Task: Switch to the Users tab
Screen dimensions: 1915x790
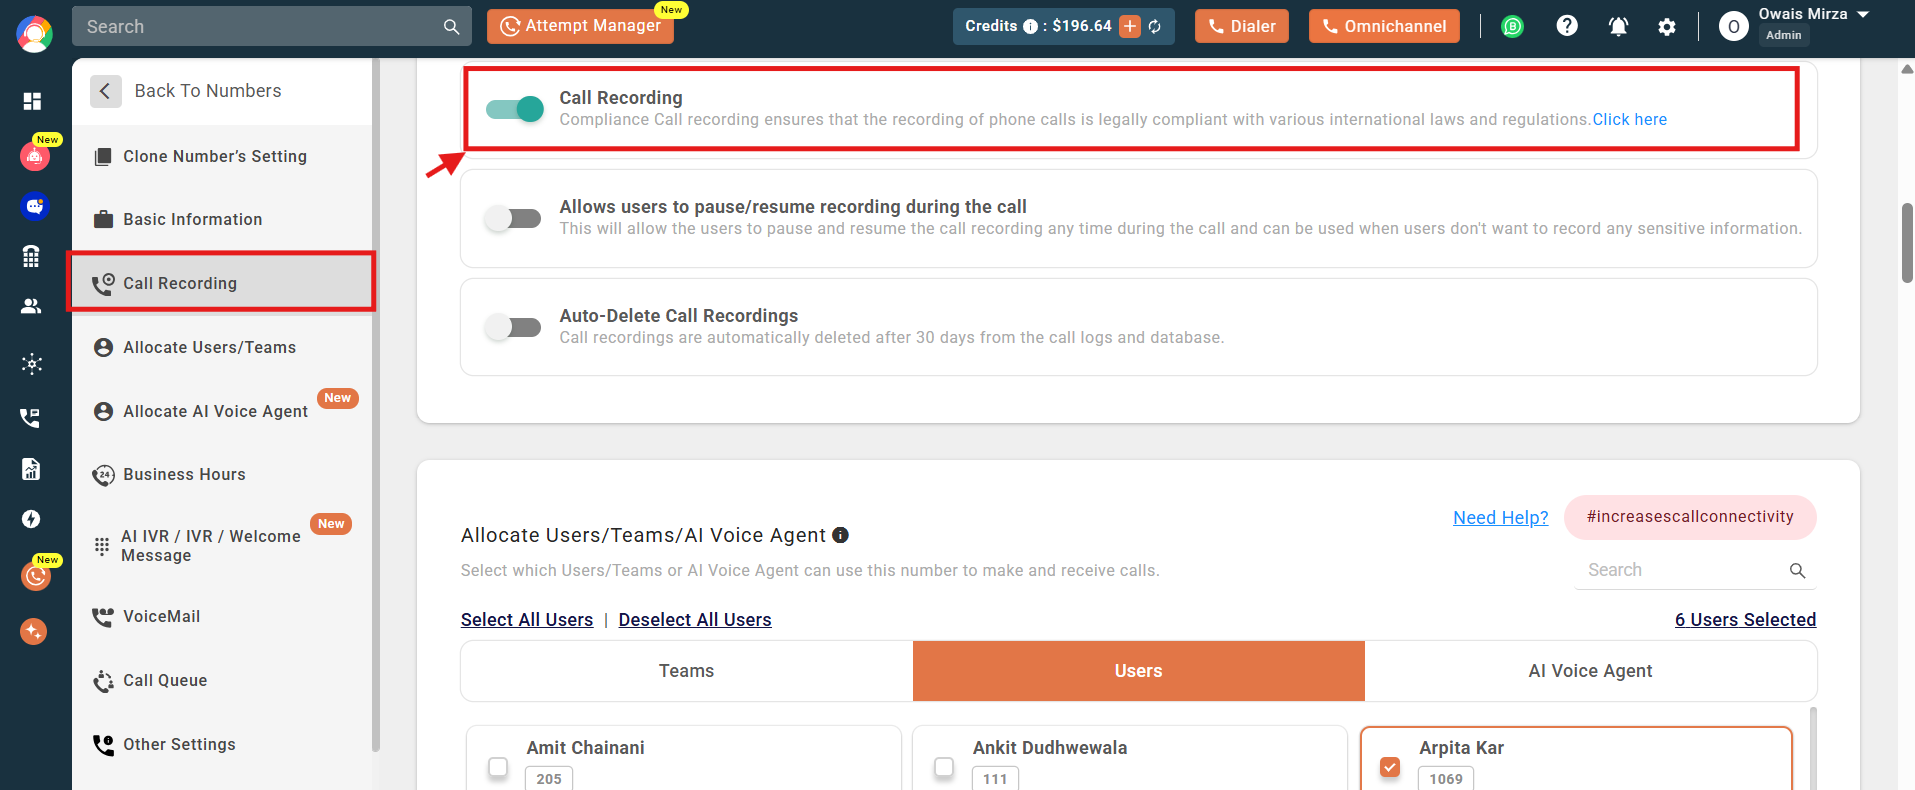Action: pyautogui.click(x=1139, y=671)
